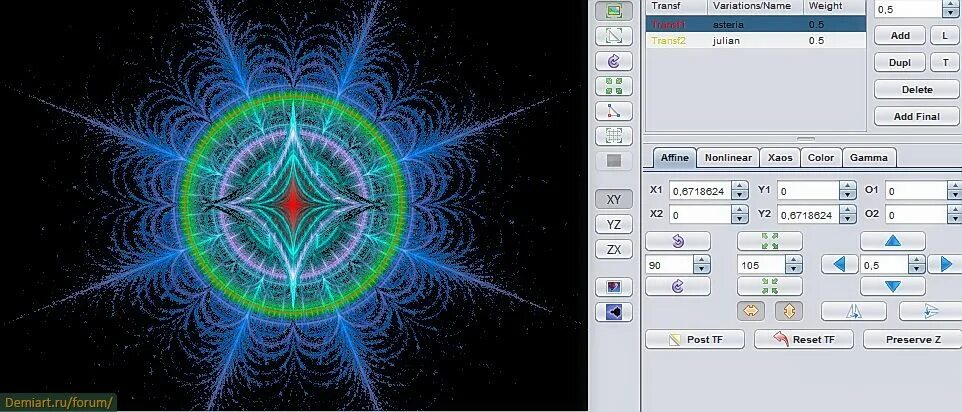Move triangle up with blue arrow
Screen dimensions: 962x412
893,241
